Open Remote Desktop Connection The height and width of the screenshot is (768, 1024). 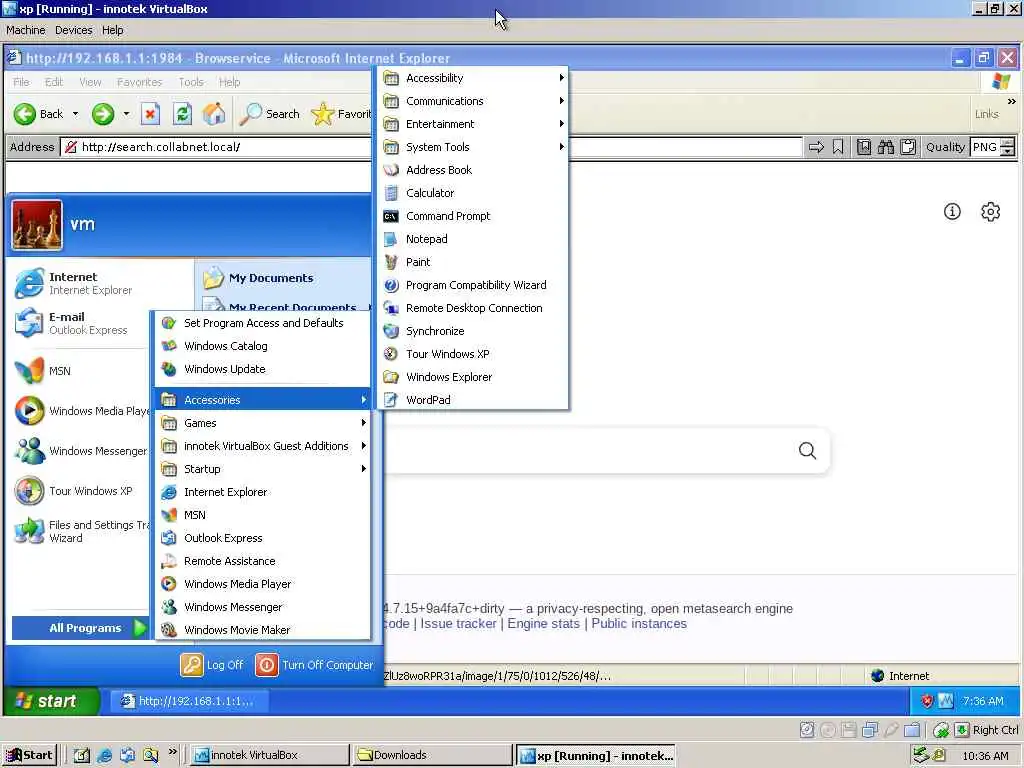tap(473, 308)
